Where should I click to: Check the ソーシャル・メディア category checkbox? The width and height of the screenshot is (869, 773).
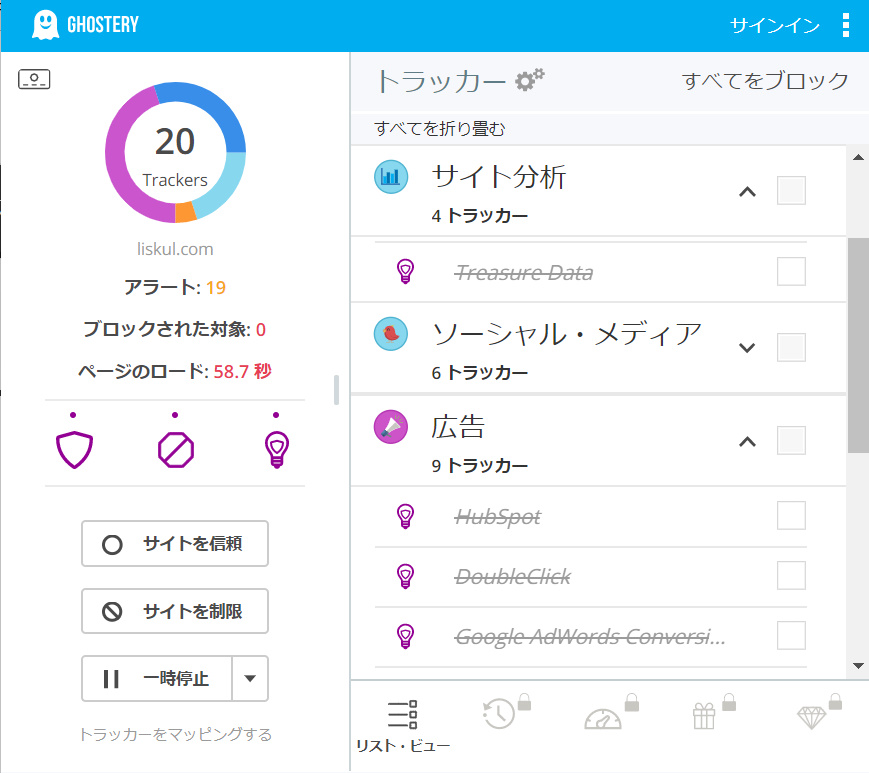pyautogui.click(x=791, y=347)
